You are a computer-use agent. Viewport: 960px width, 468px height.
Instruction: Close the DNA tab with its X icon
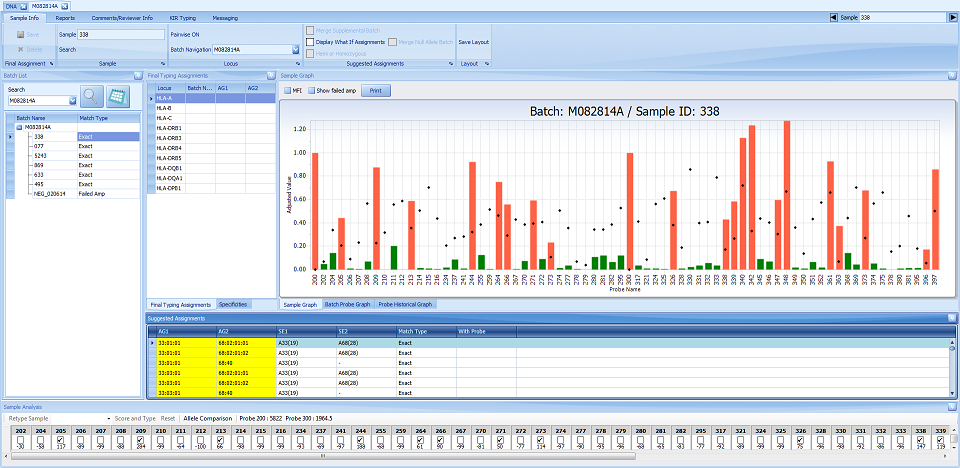[x=23, y=6]
